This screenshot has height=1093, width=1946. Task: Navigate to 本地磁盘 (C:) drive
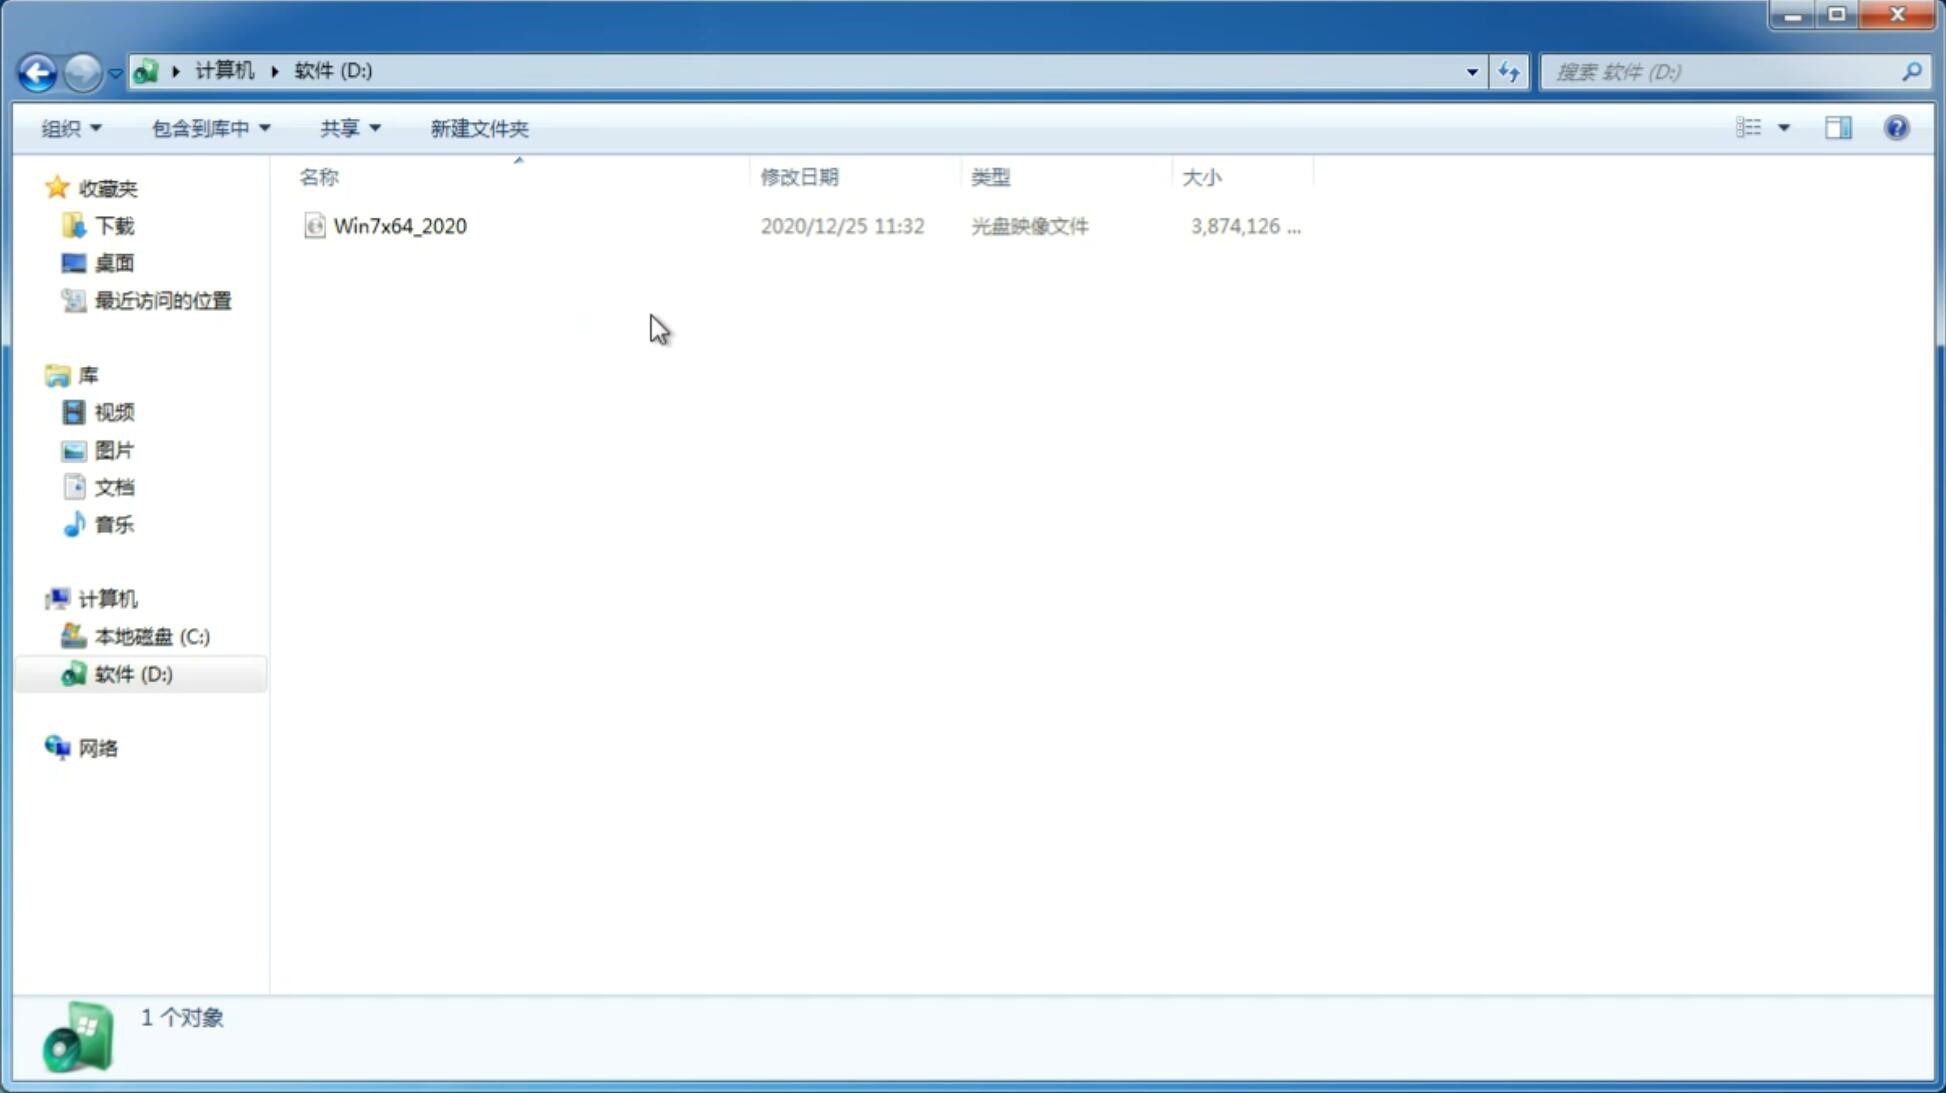150,636
